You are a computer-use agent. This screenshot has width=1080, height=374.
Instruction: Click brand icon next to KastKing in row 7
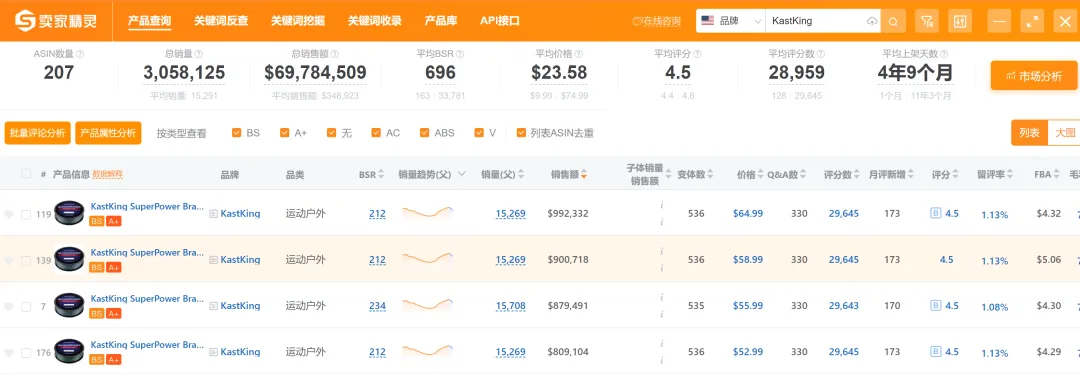pyautogui.click(x=214, y=306)
